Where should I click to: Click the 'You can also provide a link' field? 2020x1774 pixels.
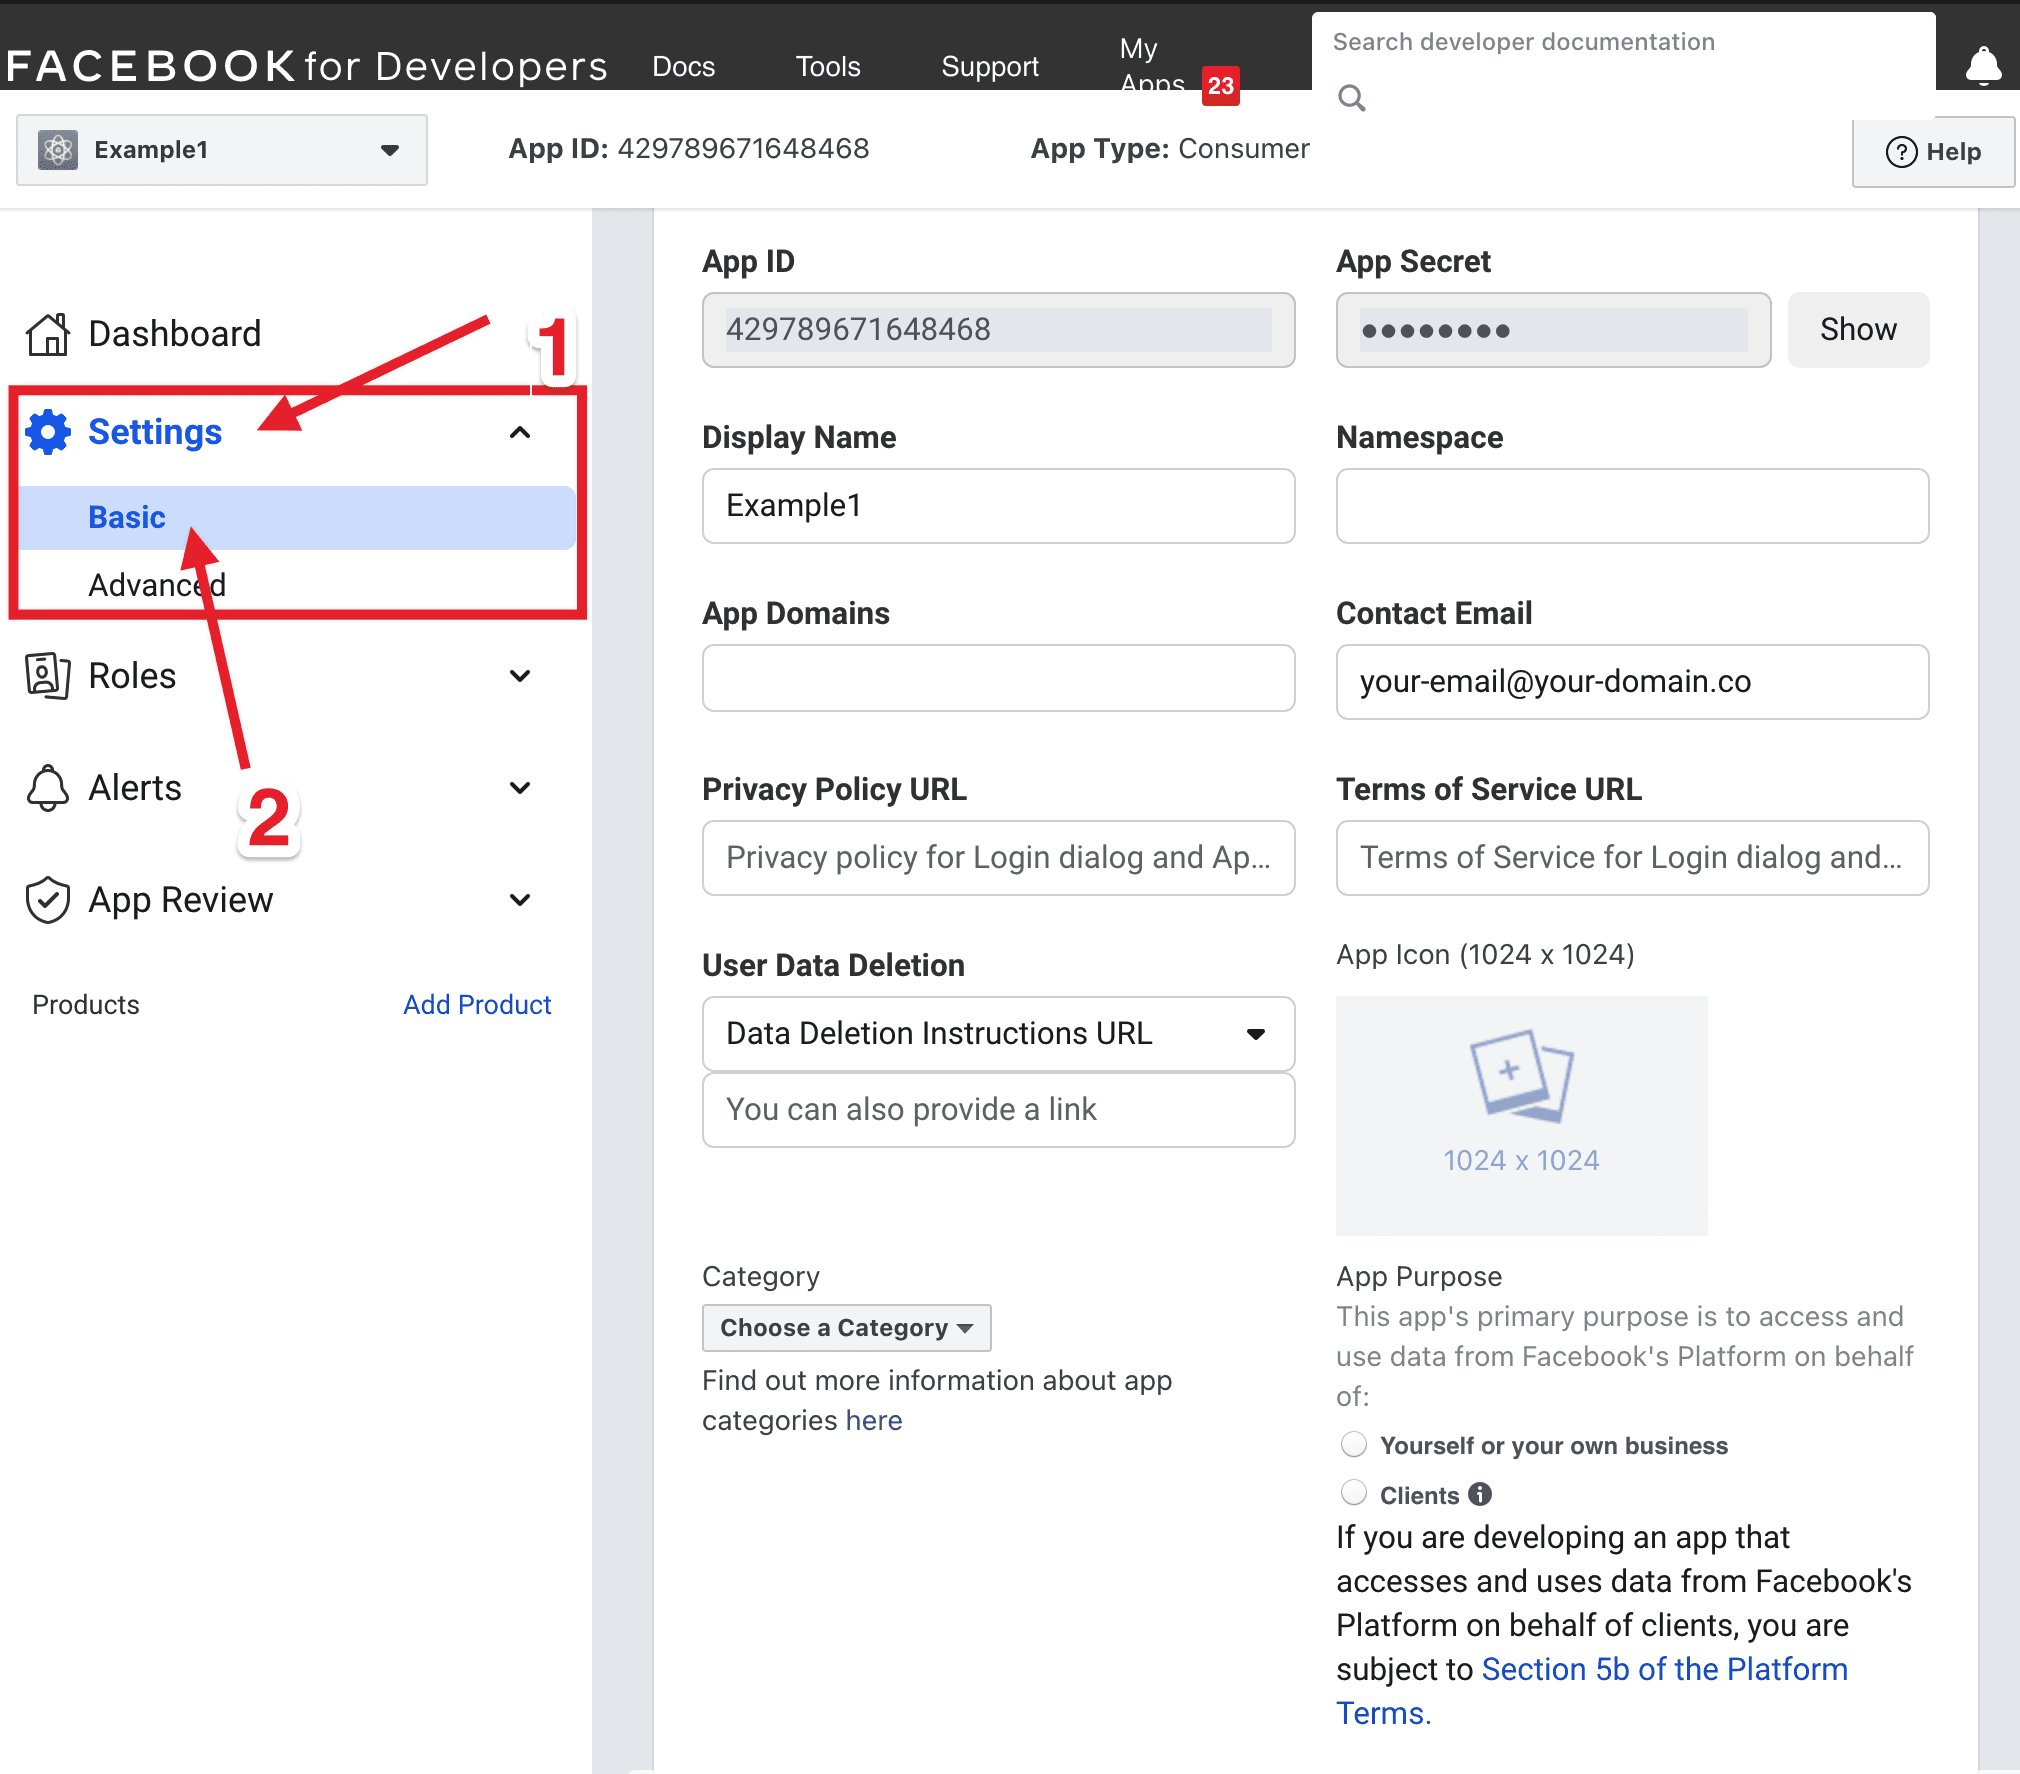pos(998,1110)
